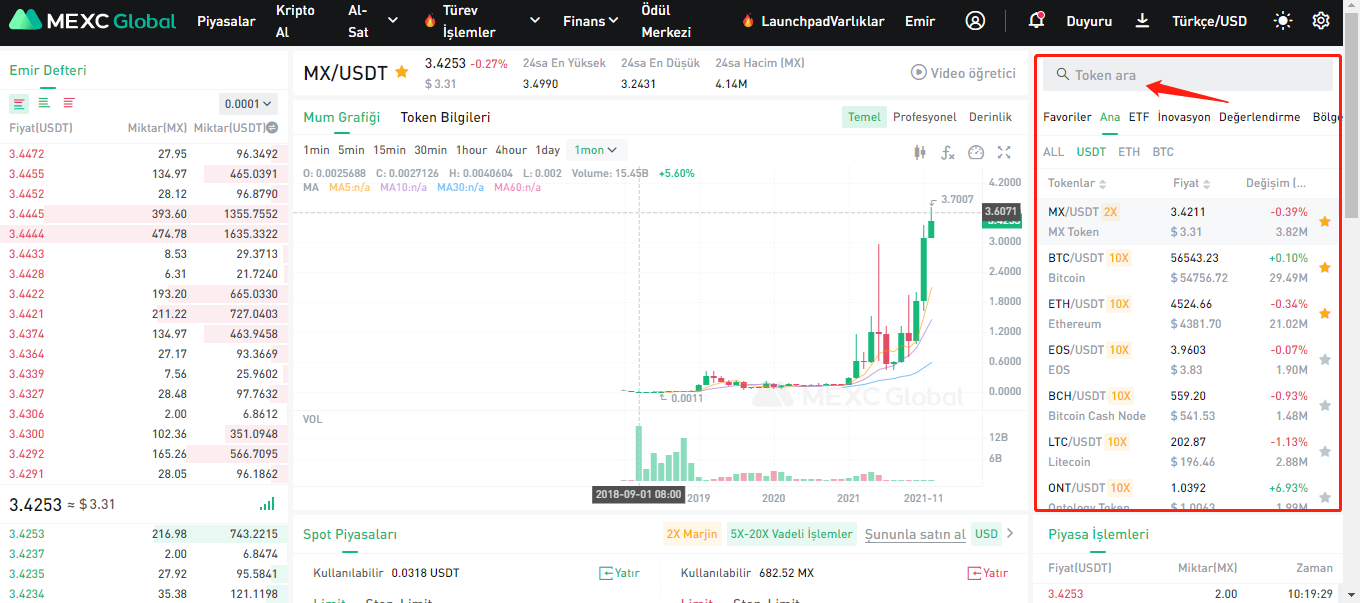Open candlestick chart type icon
This screenshot has width=1360, height=603.
click(x=920, y=152)
